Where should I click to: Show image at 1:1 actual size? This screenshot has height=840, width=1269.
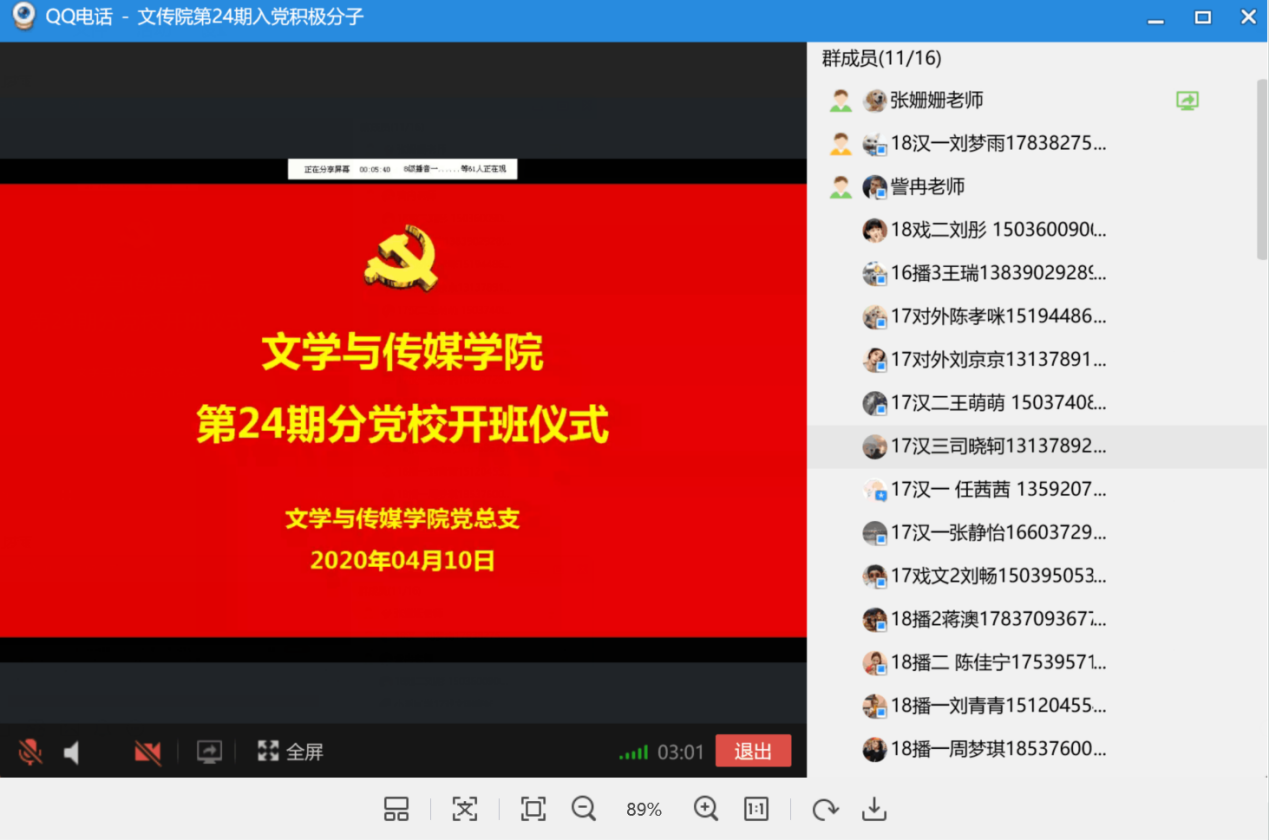[756, 809]
